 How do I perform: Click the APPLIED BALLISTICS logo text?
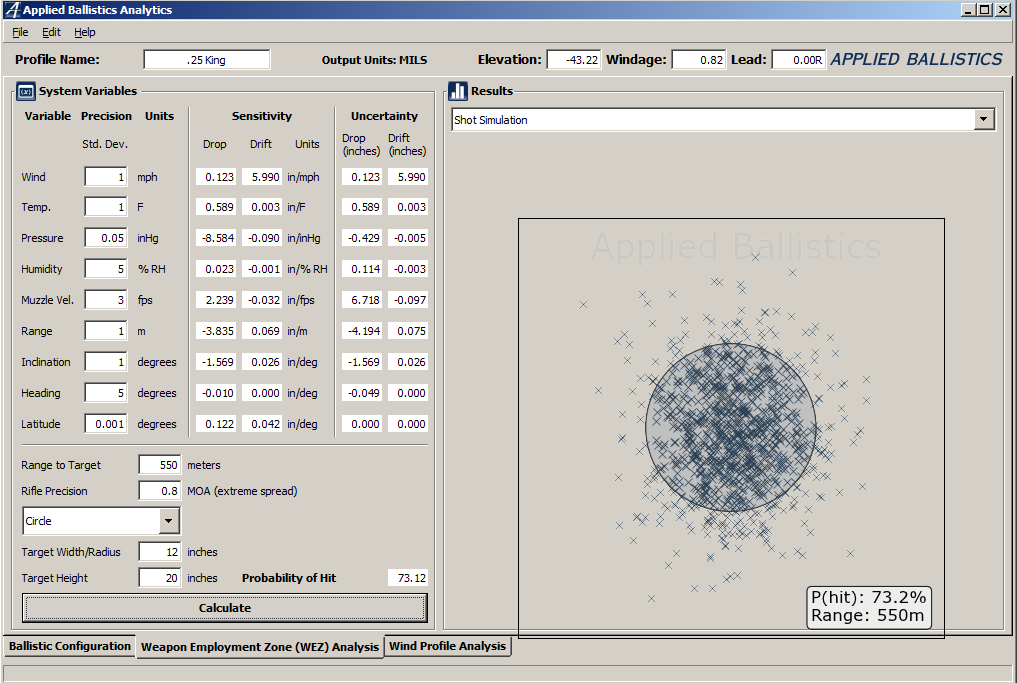tap(916, 59)
